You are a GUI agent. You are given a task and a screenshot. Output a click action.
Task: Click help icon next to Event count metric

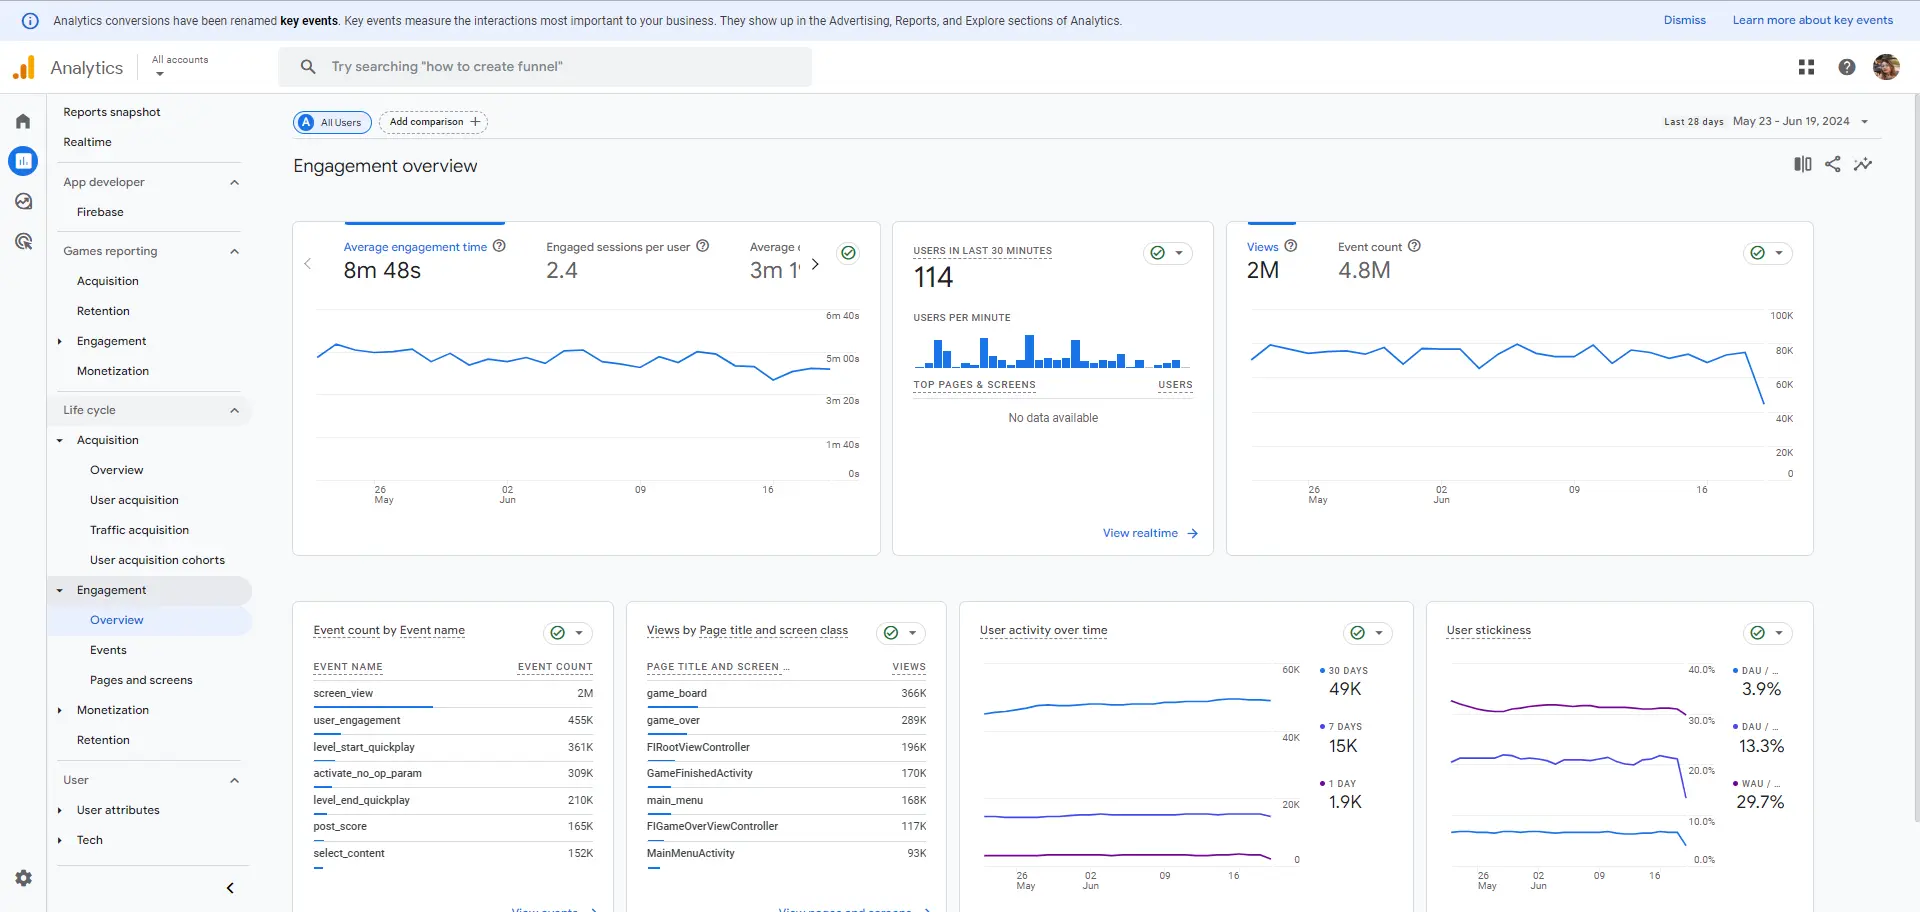click(1414, 246)
